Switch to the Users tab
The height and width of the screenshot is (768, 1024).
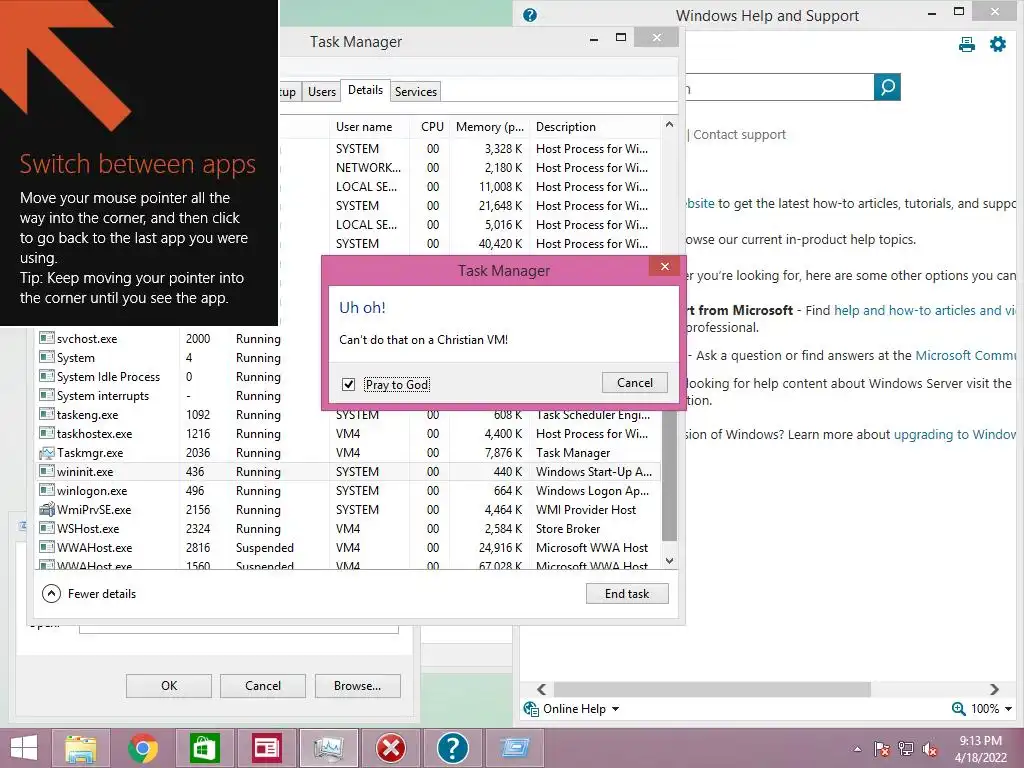[x=322, y=91]
